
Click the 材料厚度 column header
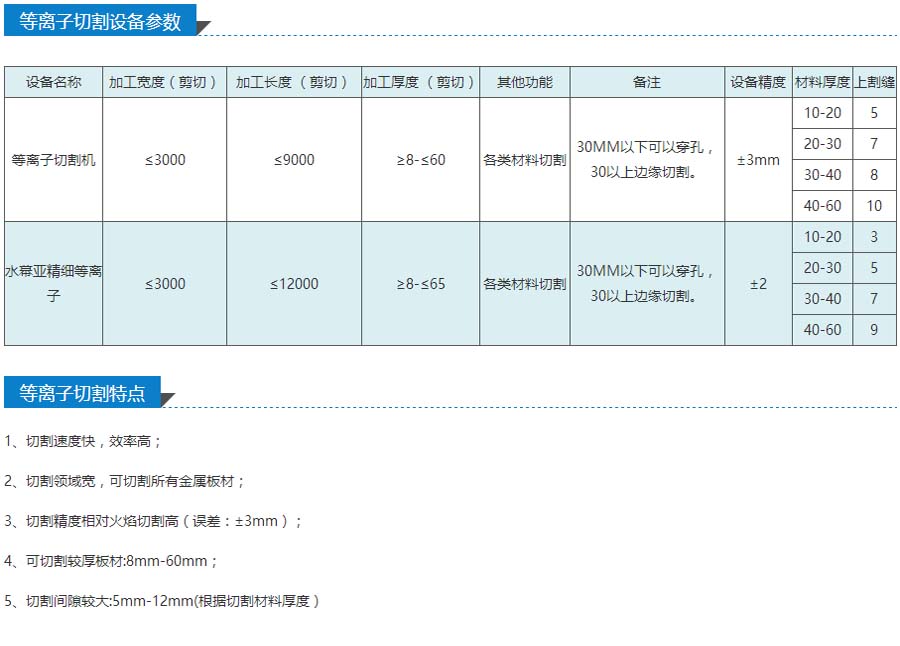pyautogui.click(x=822, y=82)
